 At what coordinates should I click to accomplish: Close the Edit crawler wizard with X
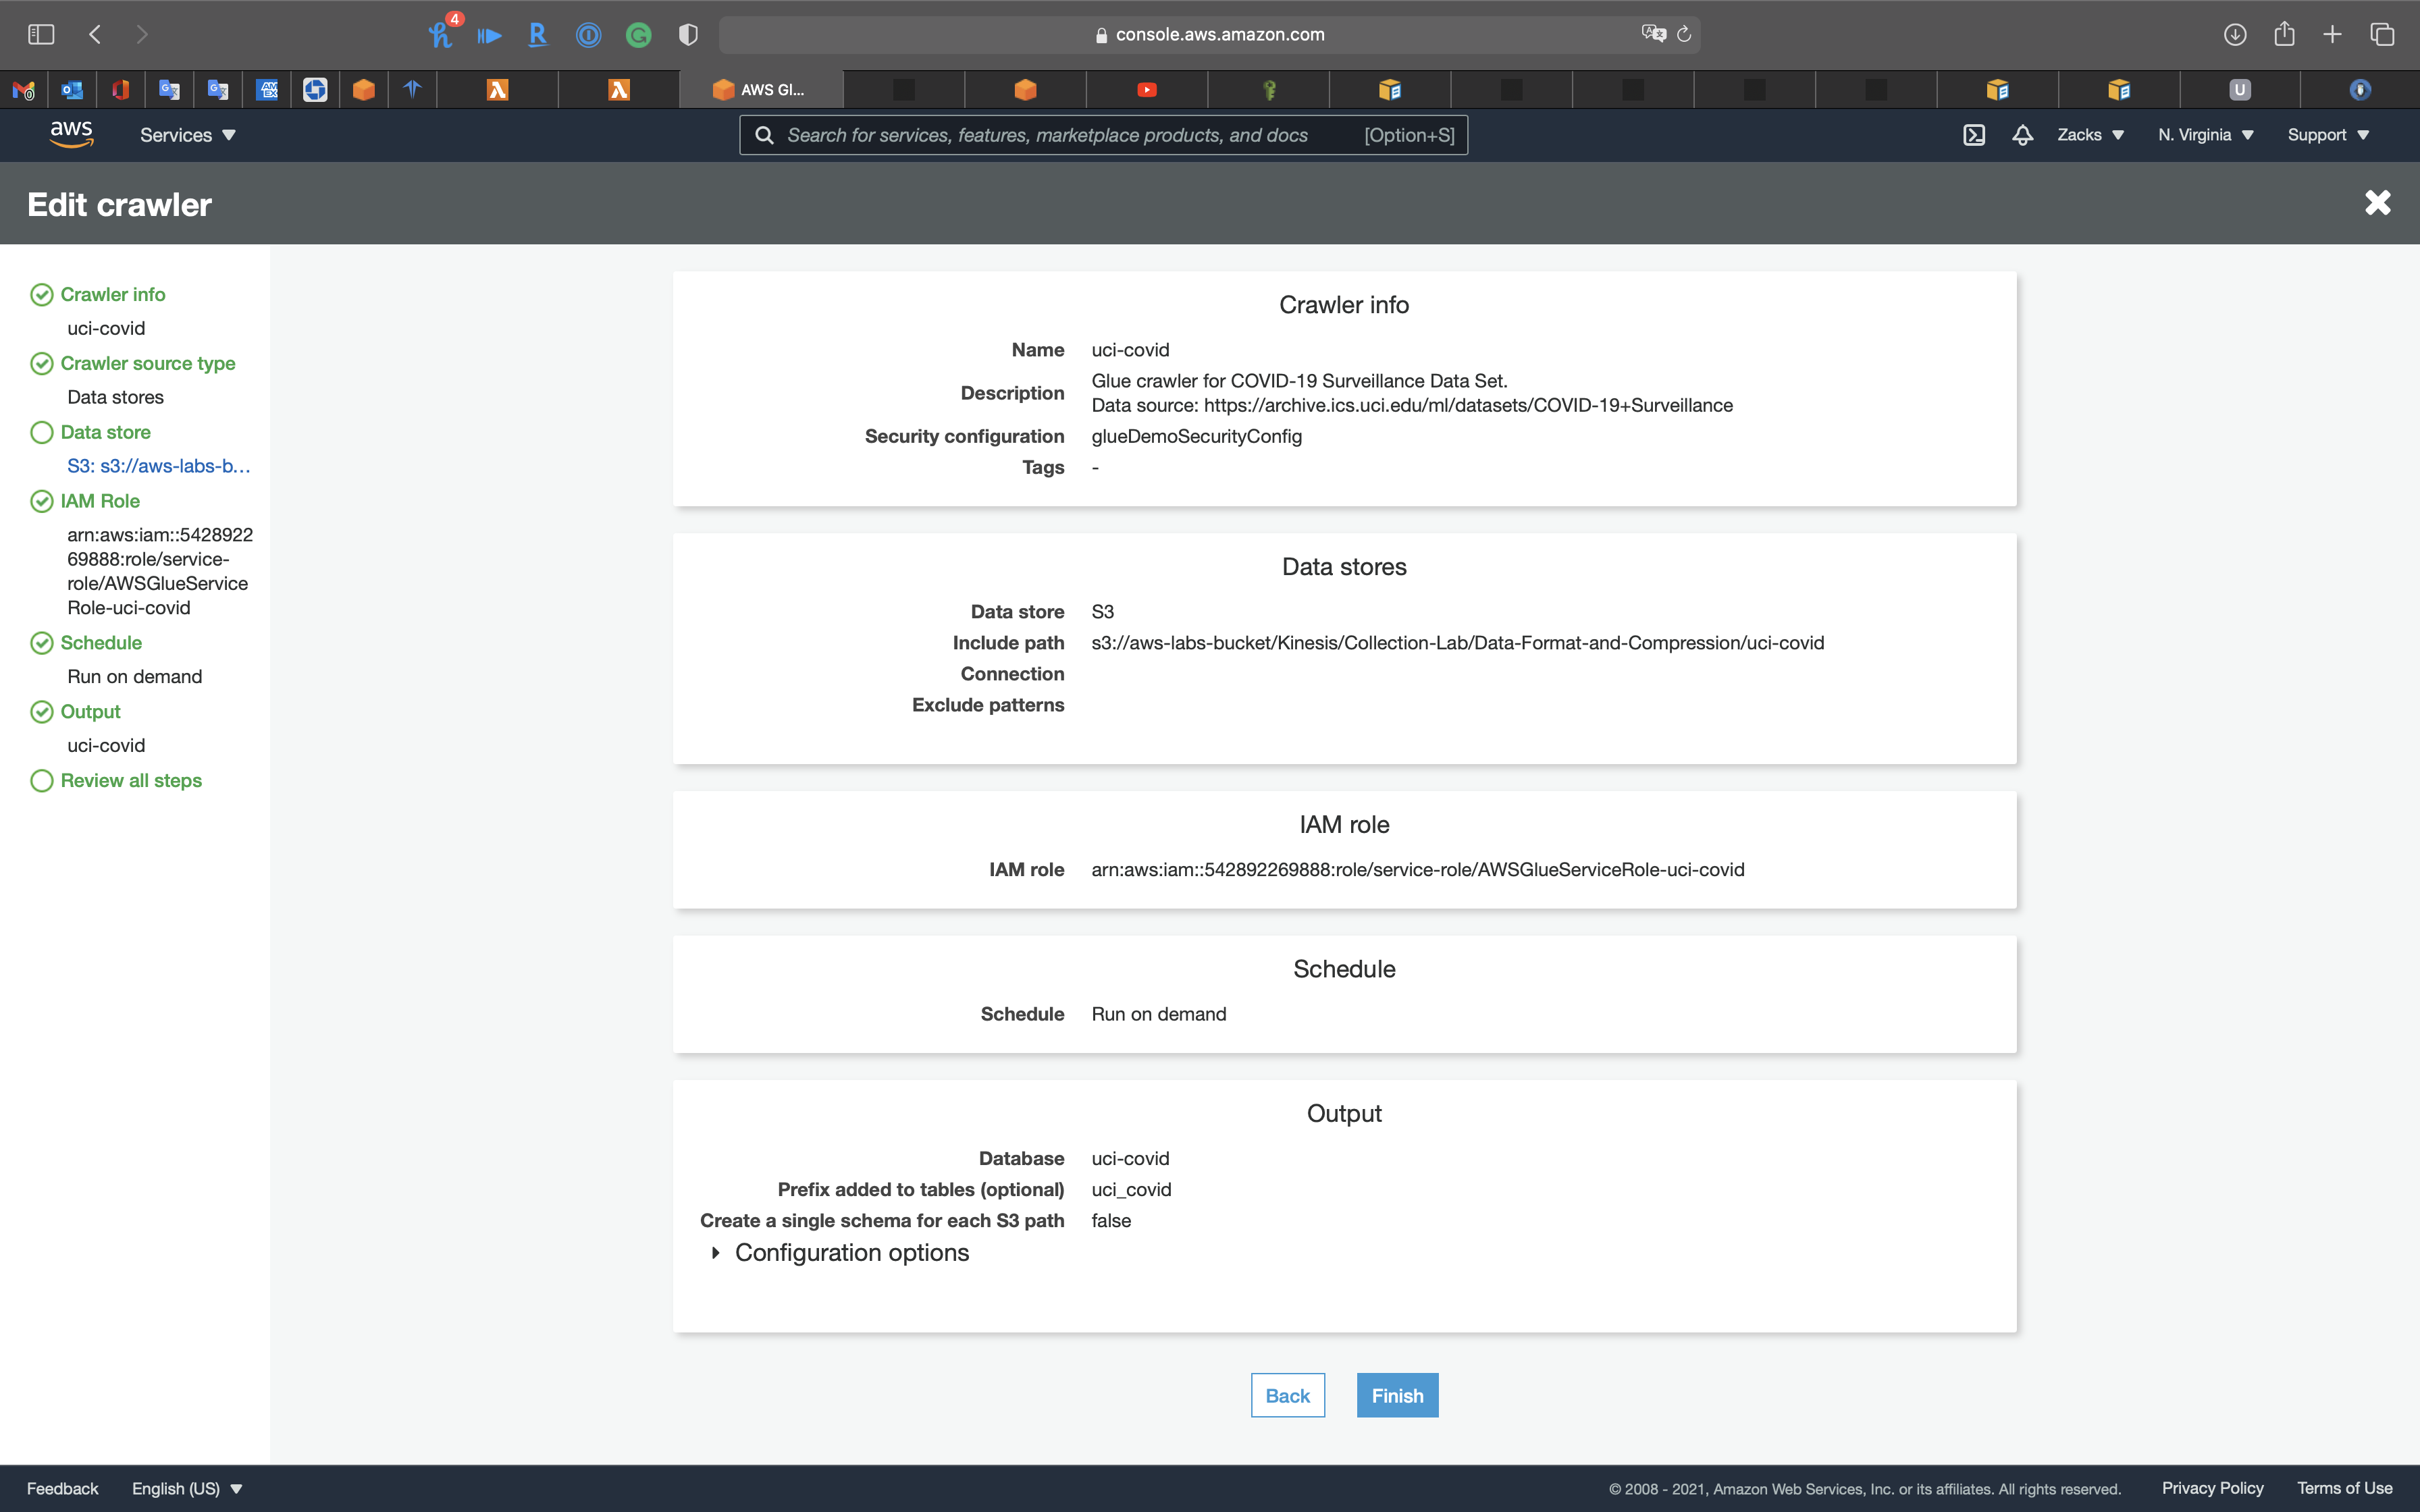point(2377,203)
